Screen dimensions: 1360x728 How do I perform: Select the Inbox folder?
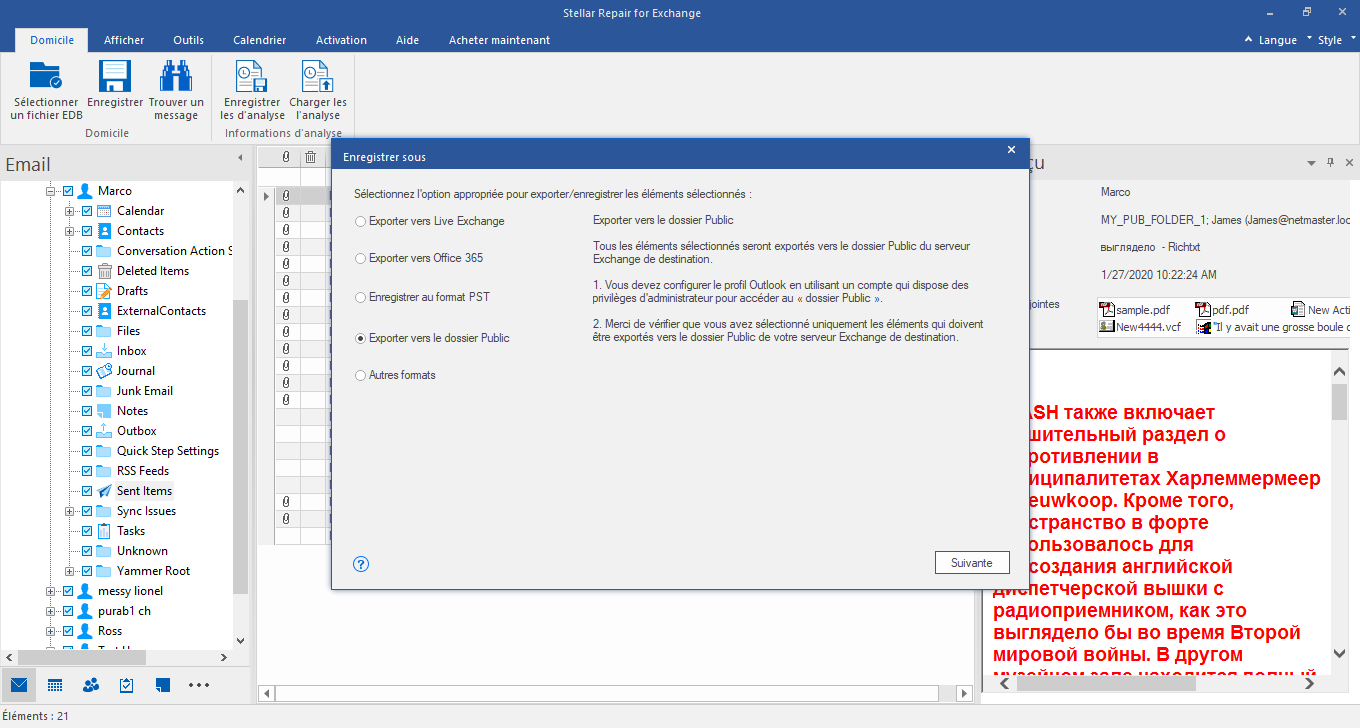(x=131, y=351)
